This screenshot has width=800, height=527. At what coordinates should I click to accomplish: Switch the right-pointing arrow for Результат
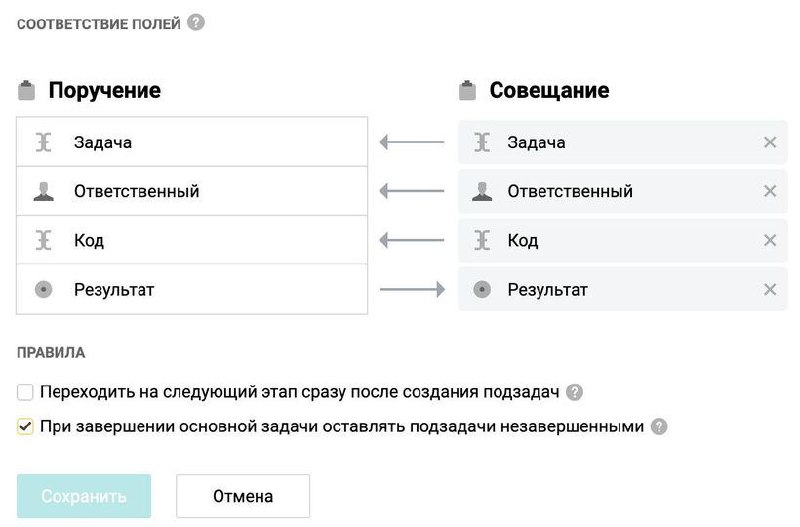(x=412, y=290)
